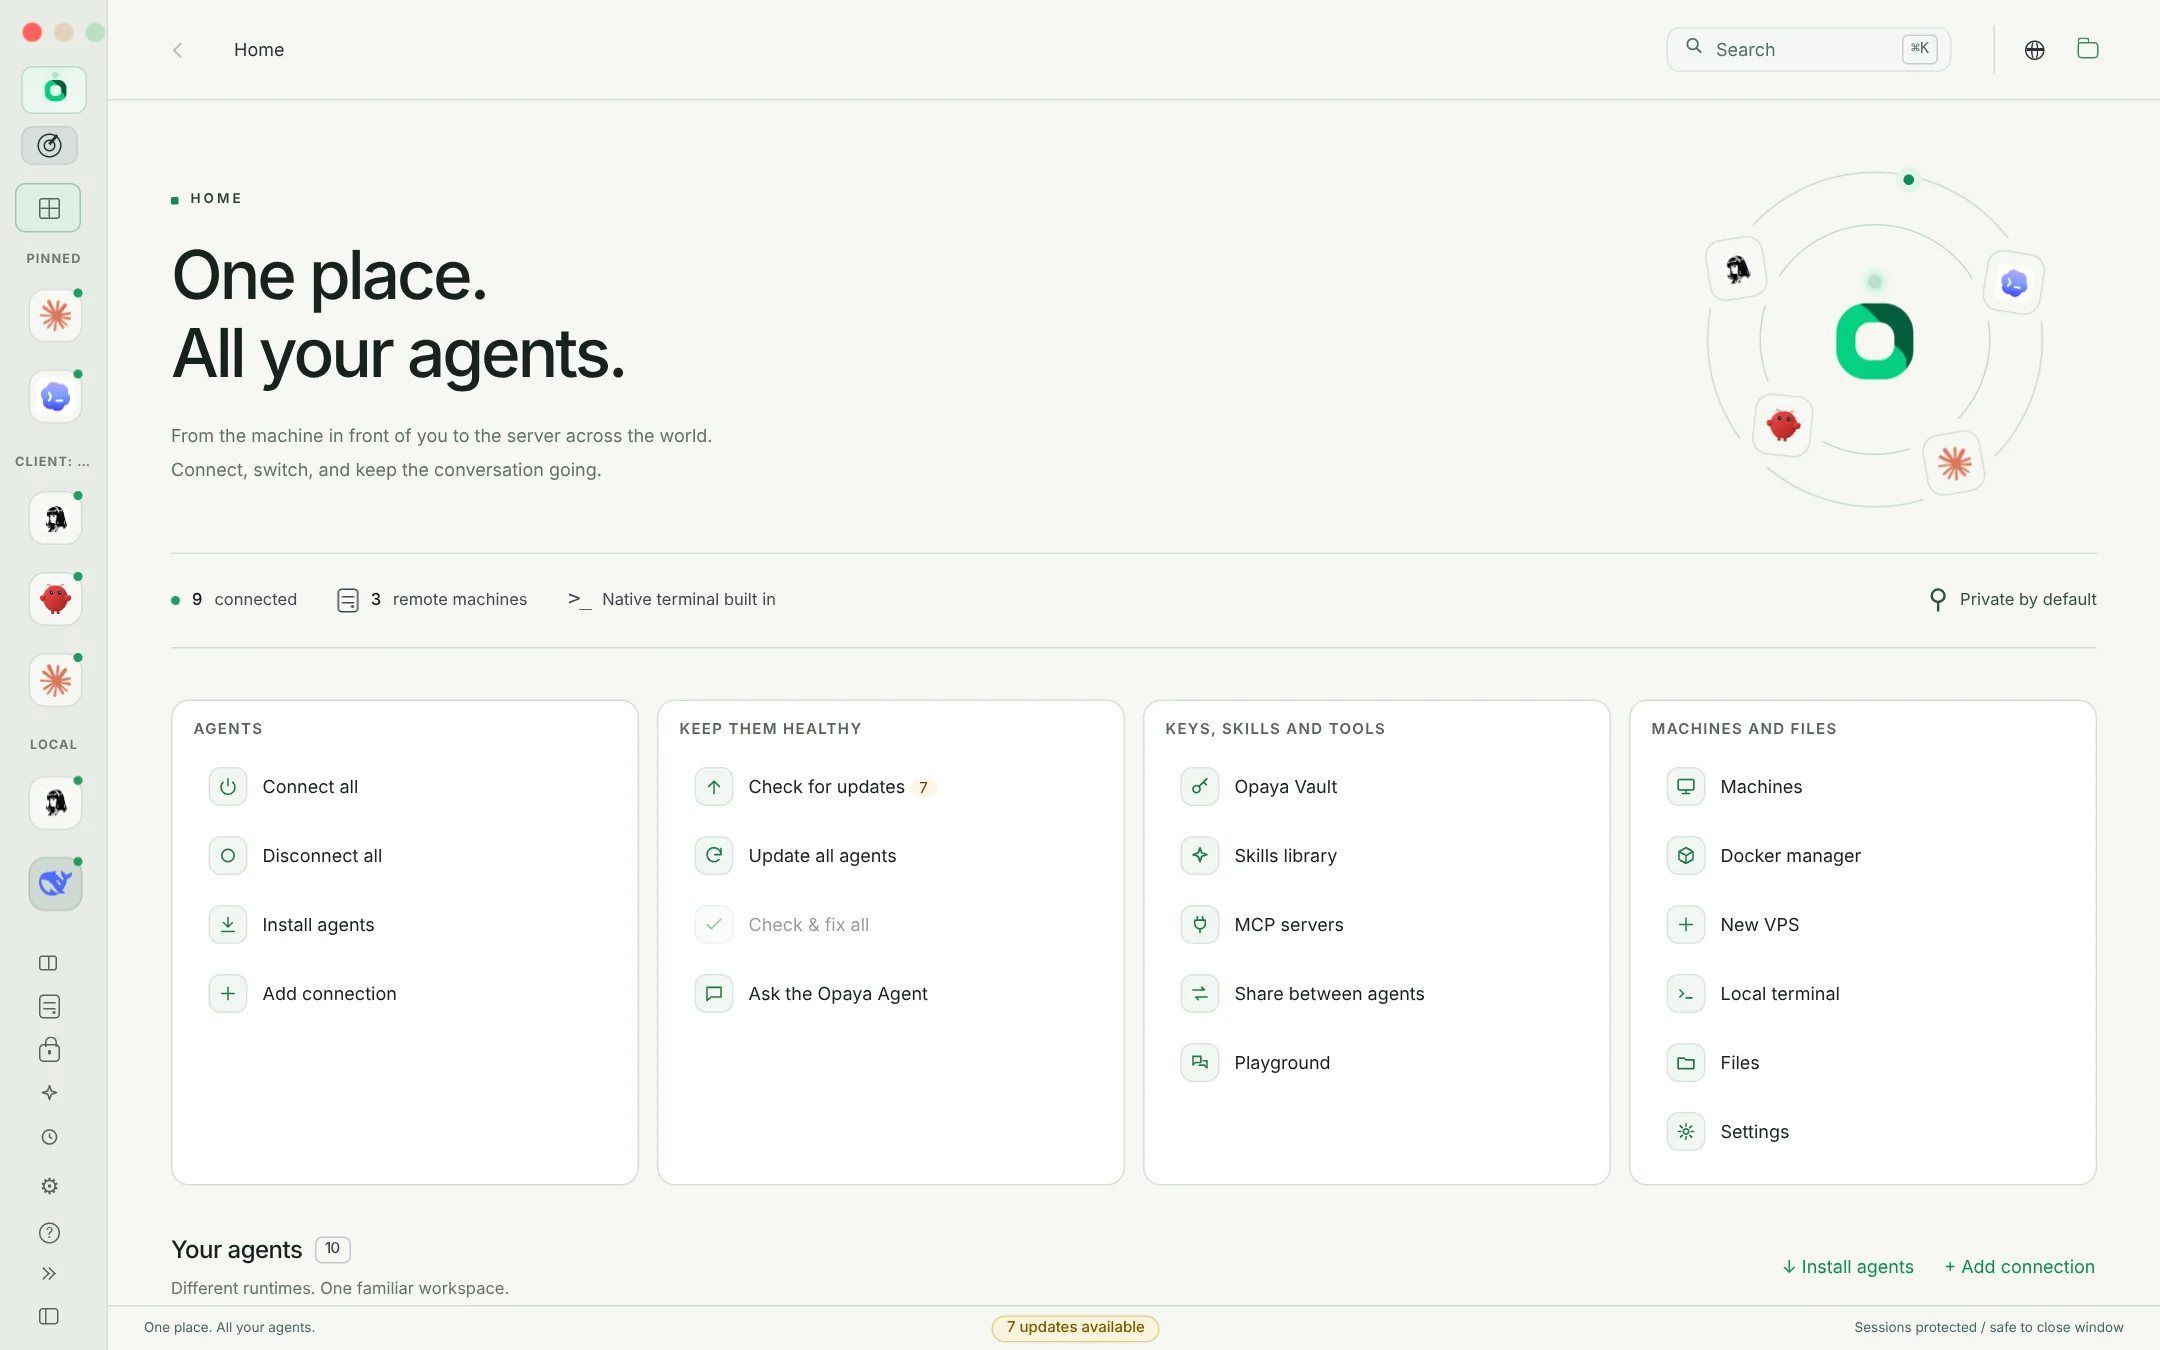This screenshot has width=2160, height=1350.
Task: Click Disconnect all
Action: 405,856
